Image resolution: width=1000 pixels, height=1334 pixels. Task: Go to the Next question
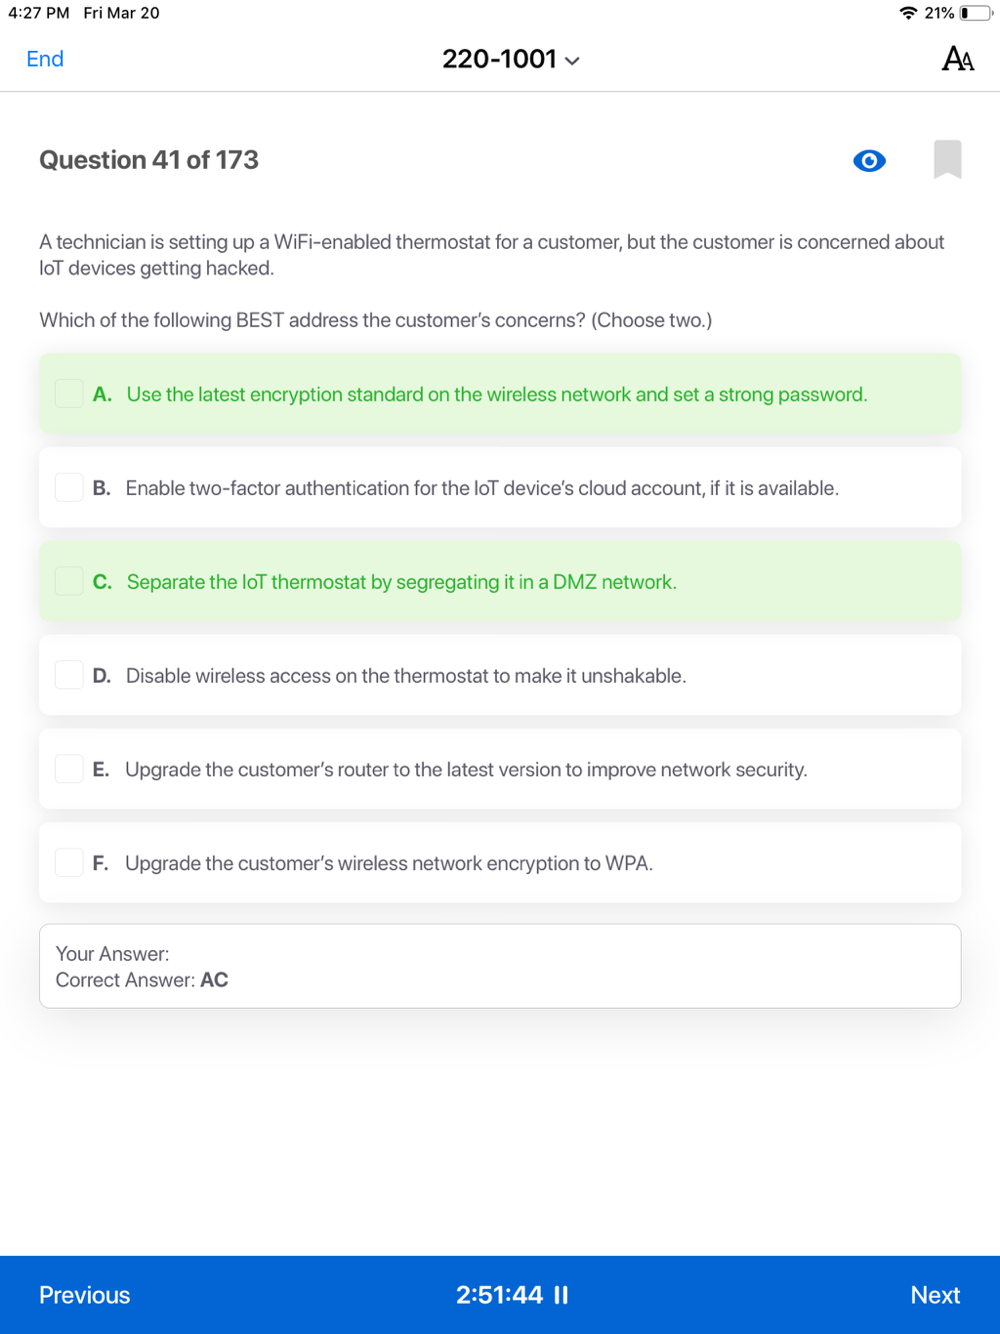click(x=935, y=1295)
